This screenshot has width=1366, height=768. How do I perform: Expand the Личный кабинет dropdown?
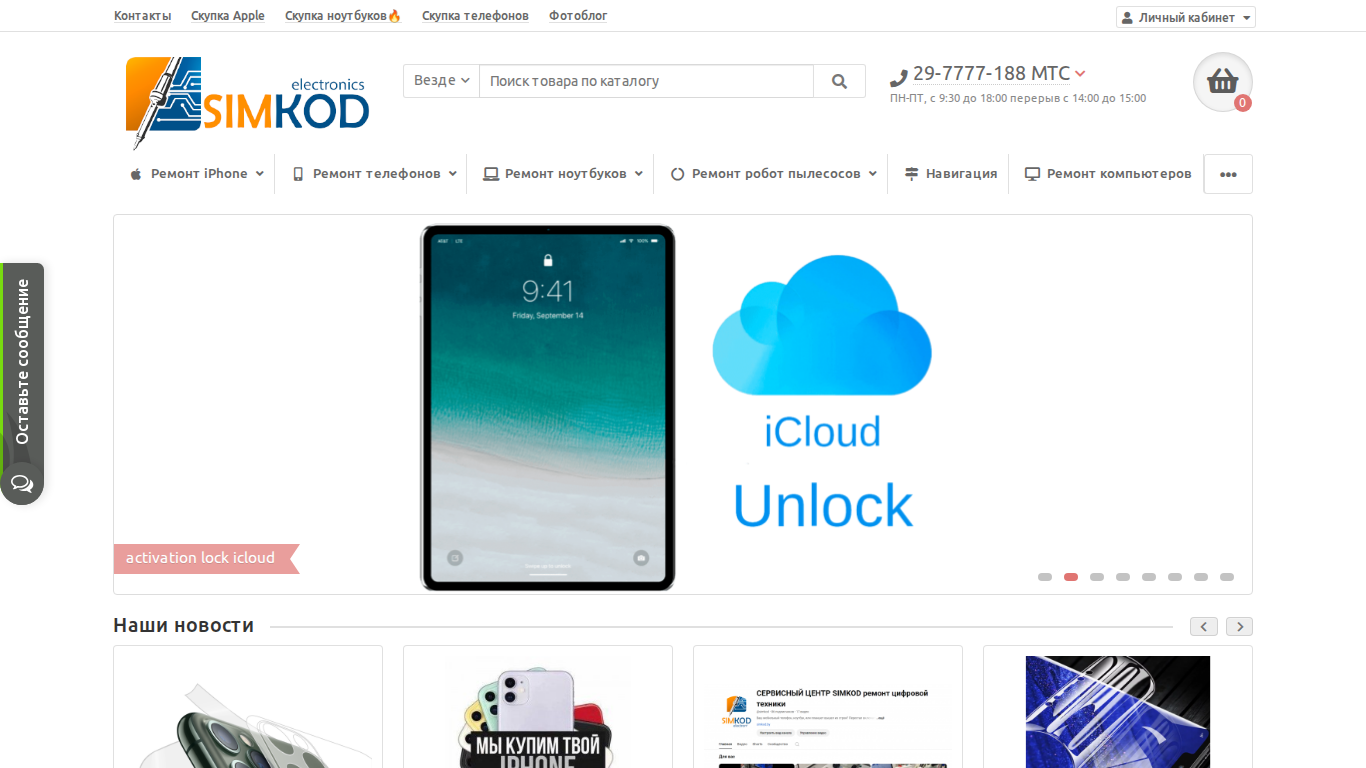[1246, 18]
